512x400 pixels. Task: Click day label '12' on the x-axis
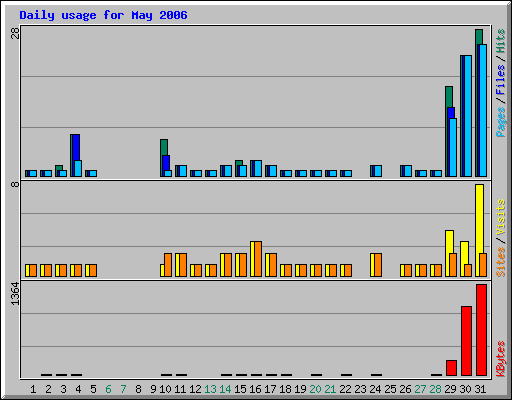[x=195, y=389]
